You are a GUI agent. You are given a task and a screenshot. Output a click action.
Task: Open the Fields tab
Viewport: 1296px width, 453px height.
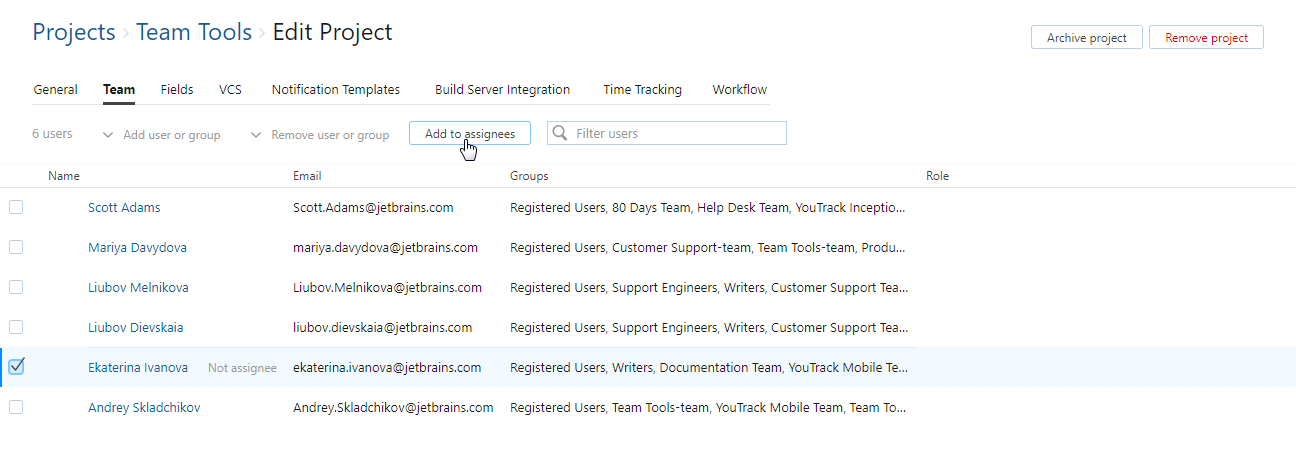point(177,90)
